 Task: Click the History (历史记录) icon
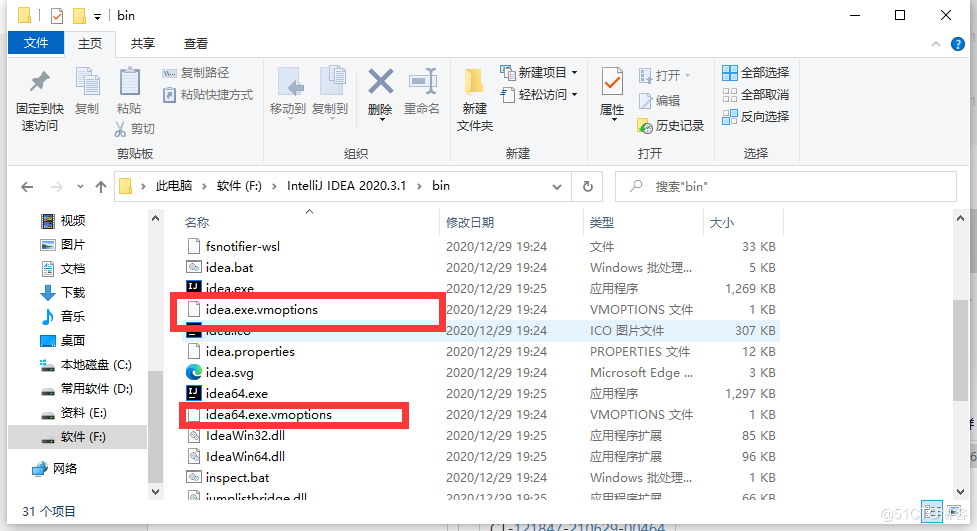645,126
